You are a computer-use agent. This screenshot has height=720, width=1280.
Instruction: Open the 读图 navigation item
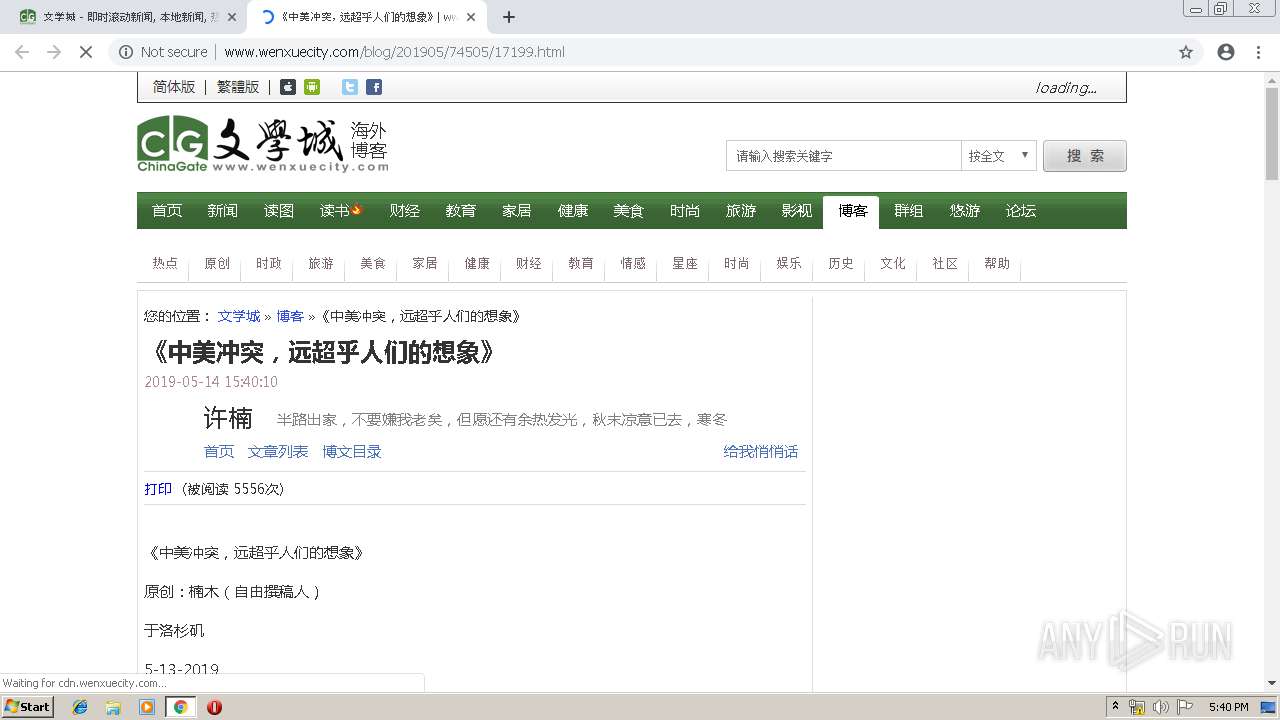pyautogui.click(x=279, y=211)
